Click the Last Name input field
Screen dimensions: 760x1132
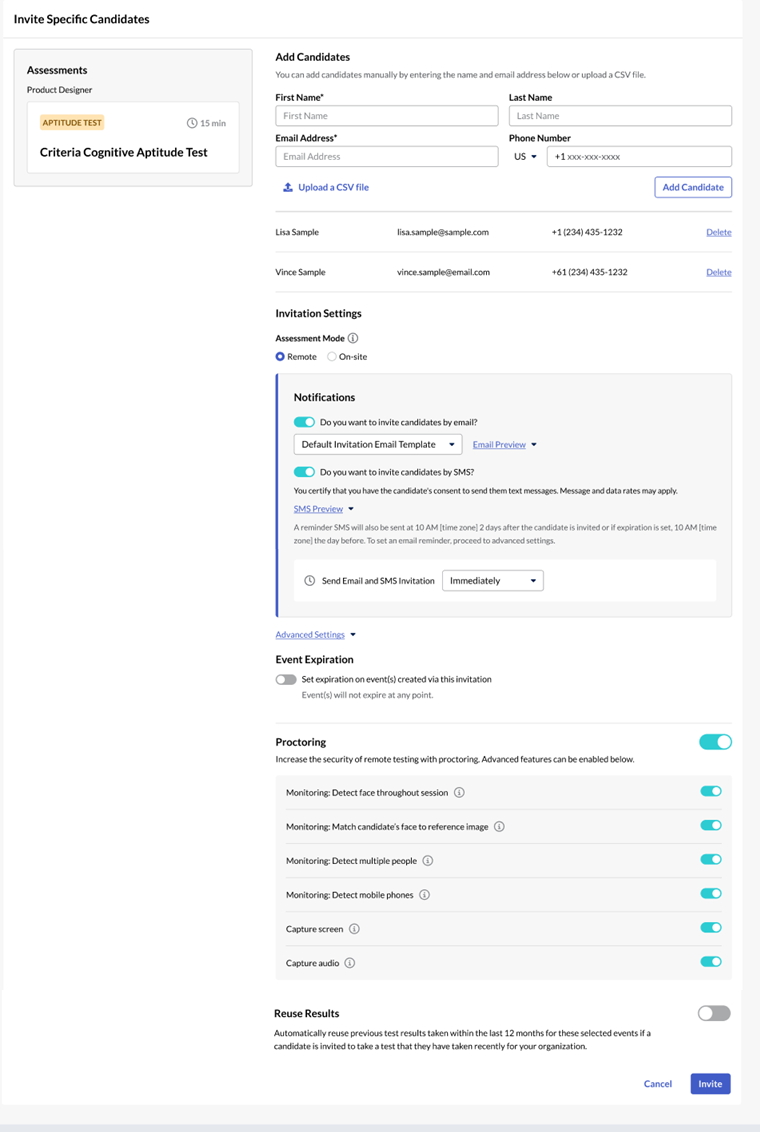pyautogui.click(x=620, y=116)
